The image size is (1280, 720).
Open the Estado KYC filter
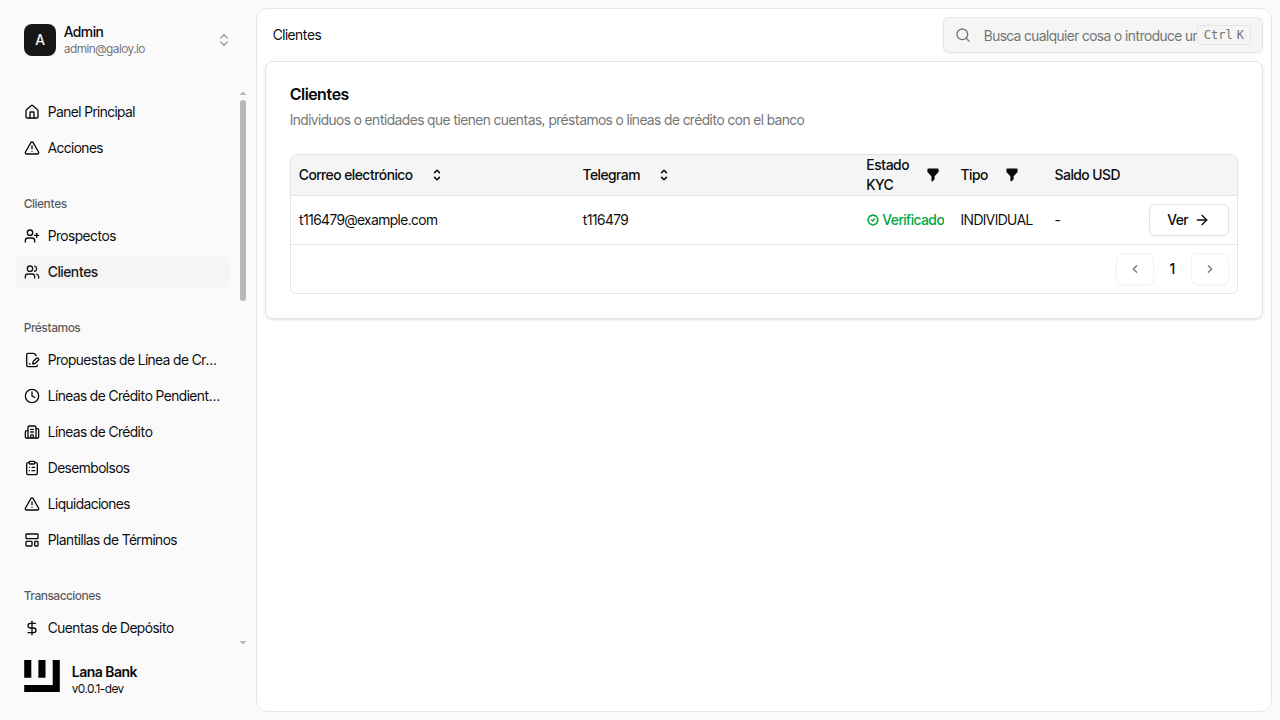pos(933,175)
